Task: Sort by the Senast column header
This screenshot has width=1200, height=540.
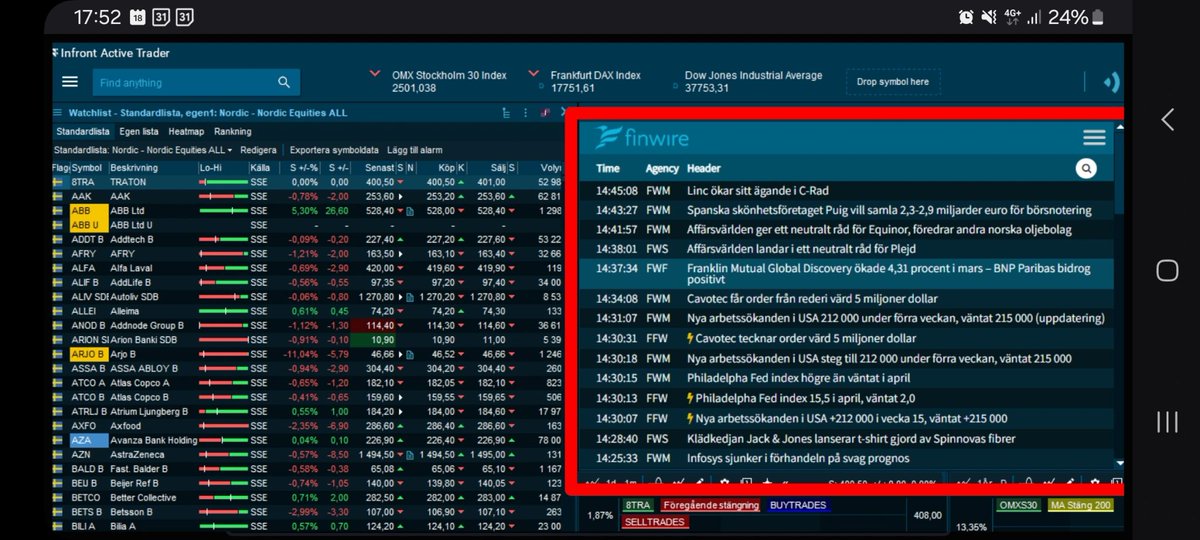Action: pos(377,167)
